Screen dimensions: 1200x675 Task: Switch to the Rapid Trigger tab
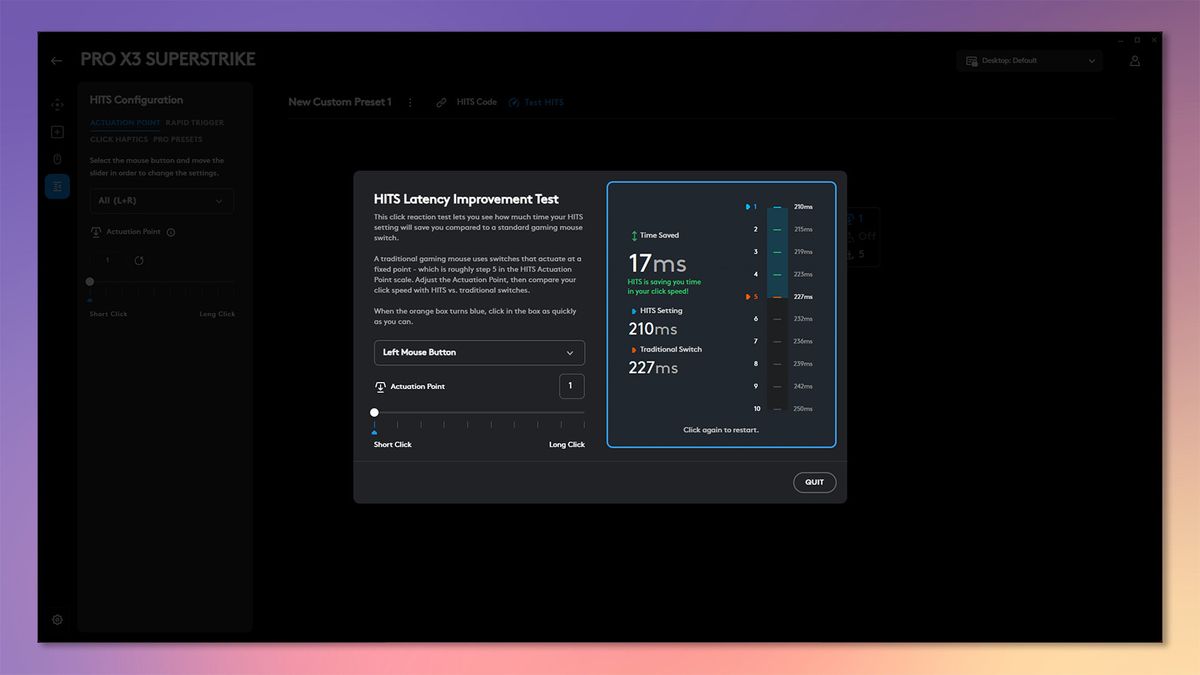[195, 123]
